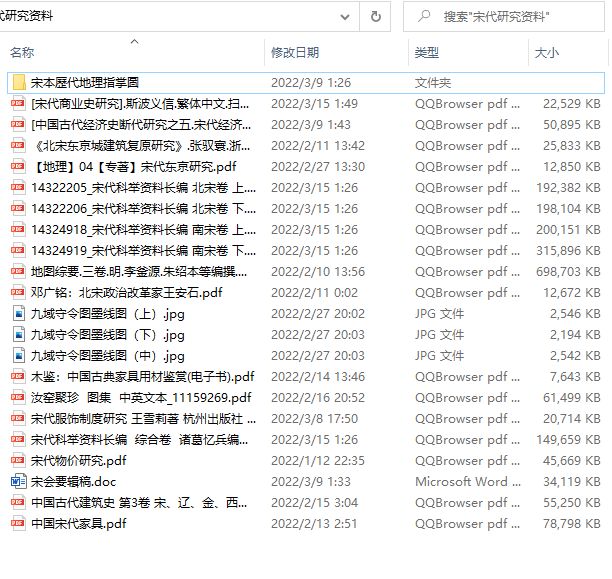The image size is (612, 579).
Task: Click JPG icon of 九域守令图墨线图（上）
Action: [19, 314]
